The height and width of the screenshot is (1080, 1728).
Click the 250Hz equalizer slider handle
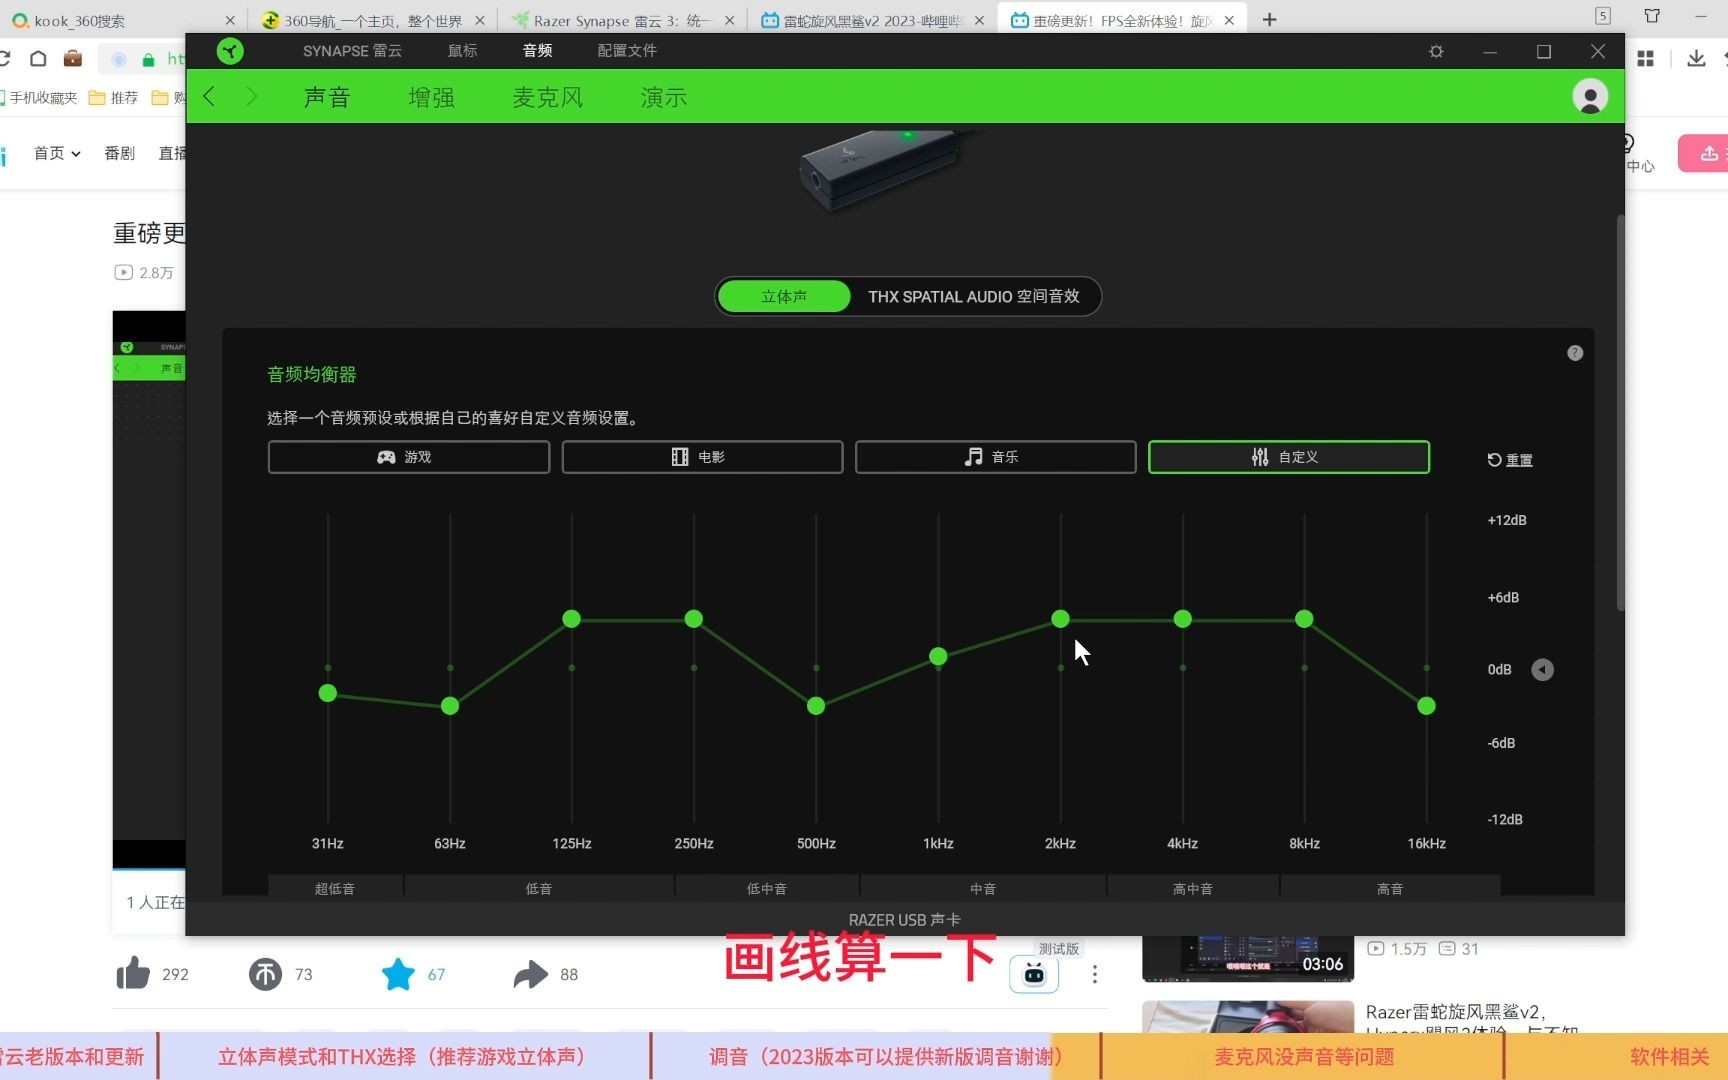click(x=694, y=619)
